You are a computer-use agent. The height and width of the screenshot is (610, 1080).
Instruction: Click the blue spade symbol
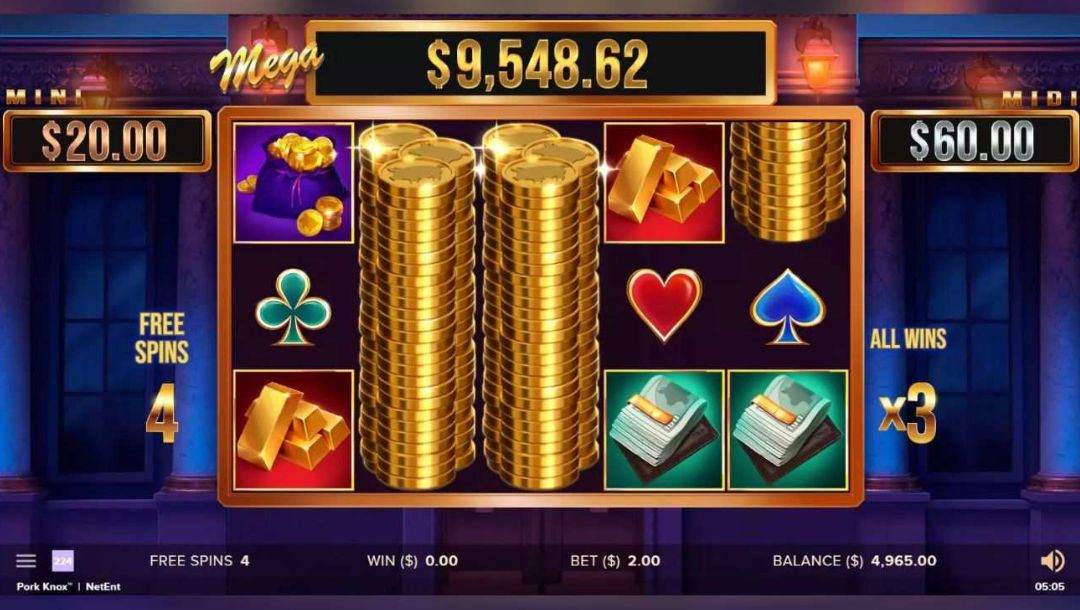pos(788,306)
